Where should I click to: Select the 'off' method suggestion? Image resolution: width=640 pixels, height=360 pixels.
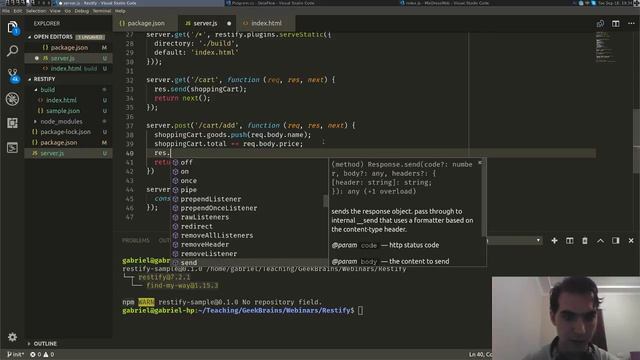coord(249,162)
